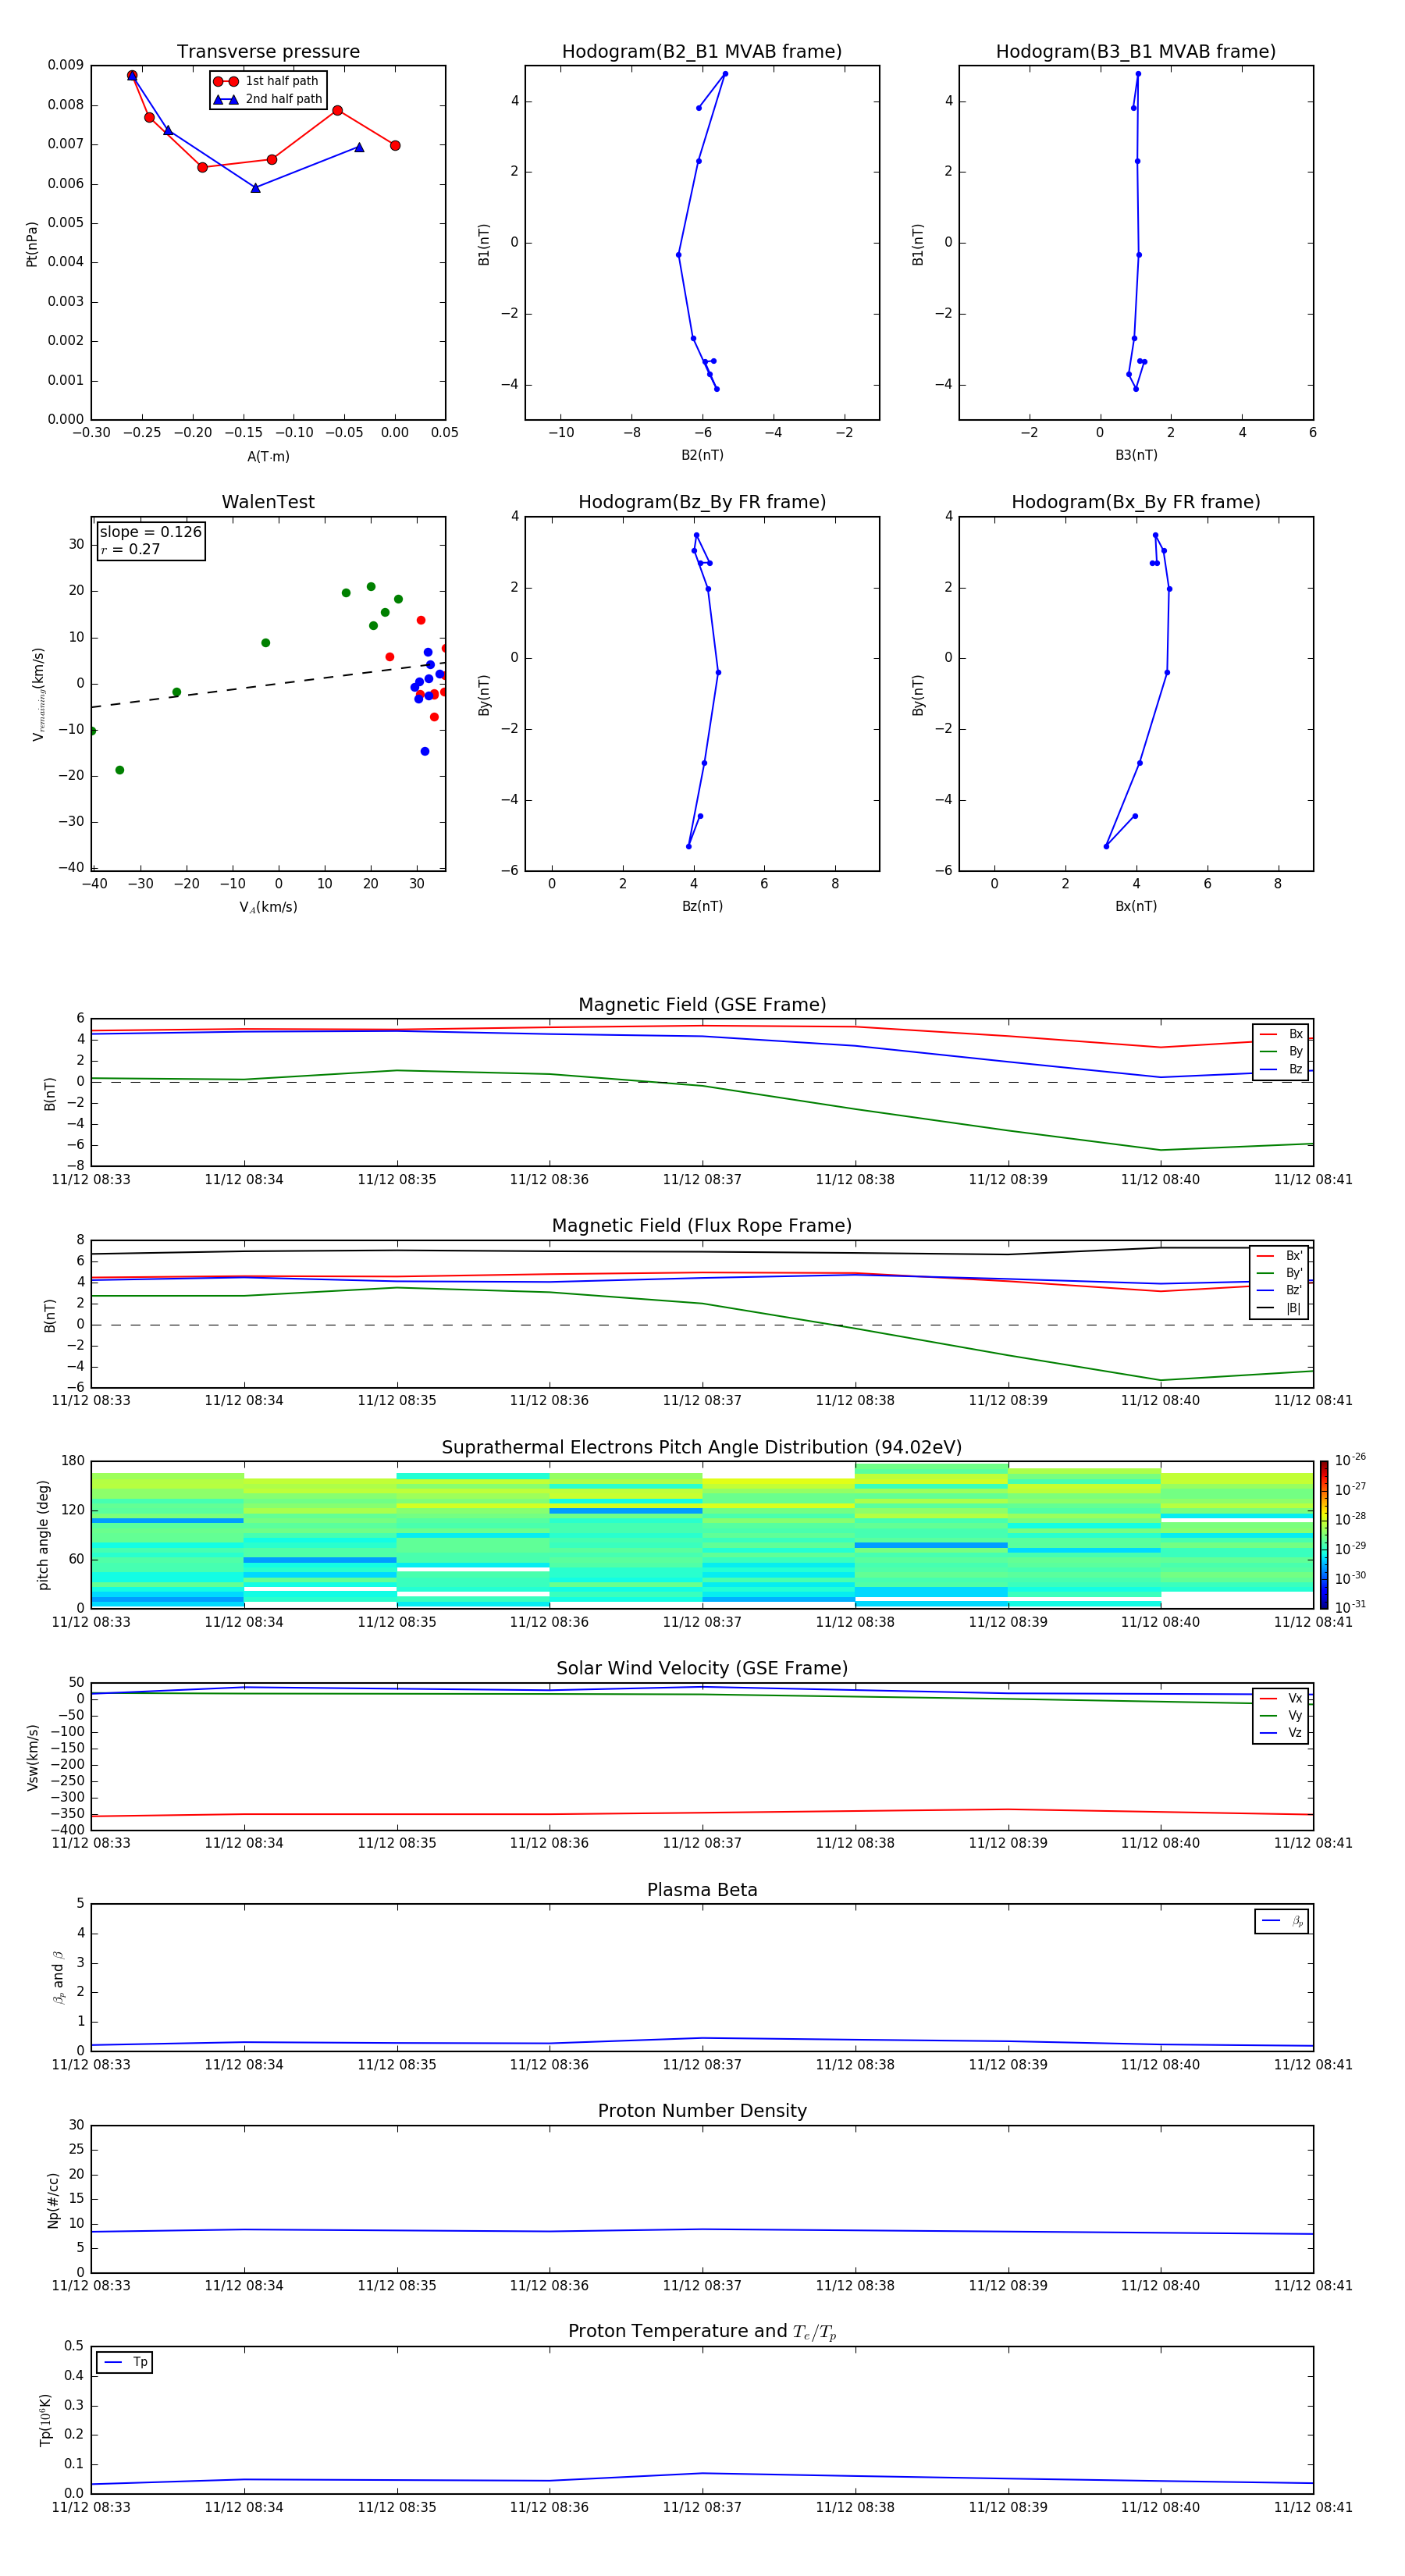Click the βp legend in Plasma Beta plot
Screen dimensions: 1405x2576
(1282, 1921)
